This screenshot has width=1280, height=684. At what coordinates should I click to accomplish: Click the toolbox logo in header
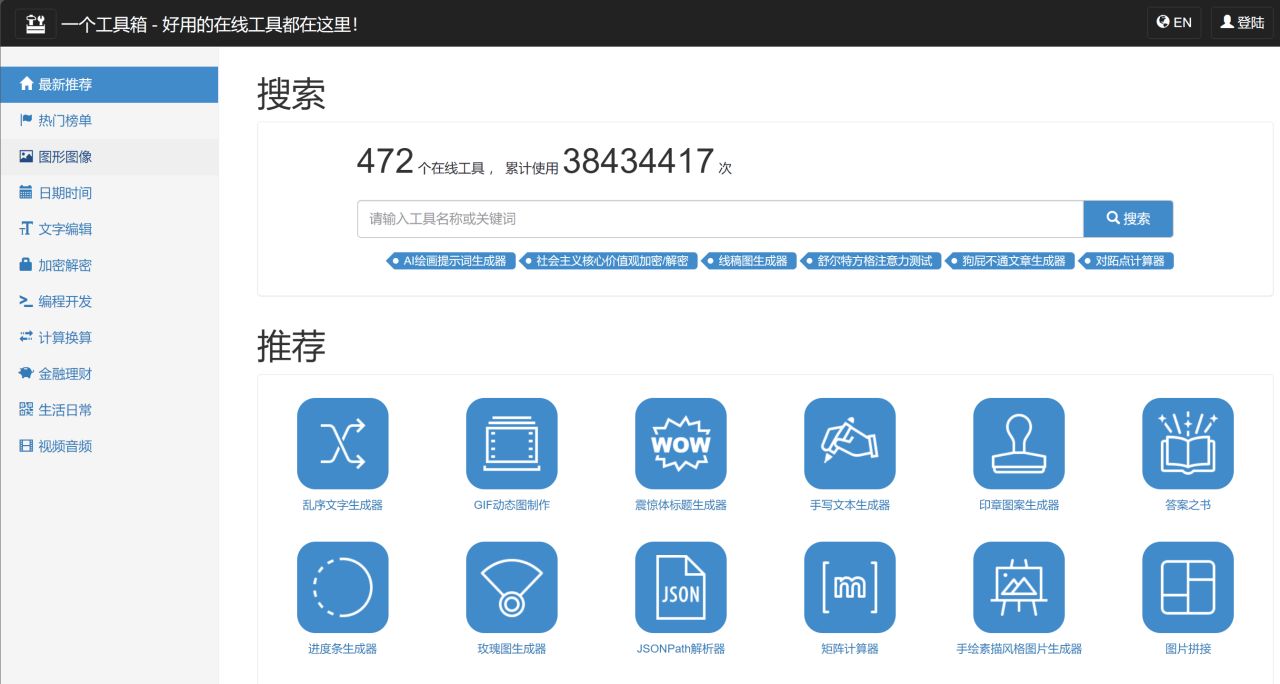tap(35, 23)
